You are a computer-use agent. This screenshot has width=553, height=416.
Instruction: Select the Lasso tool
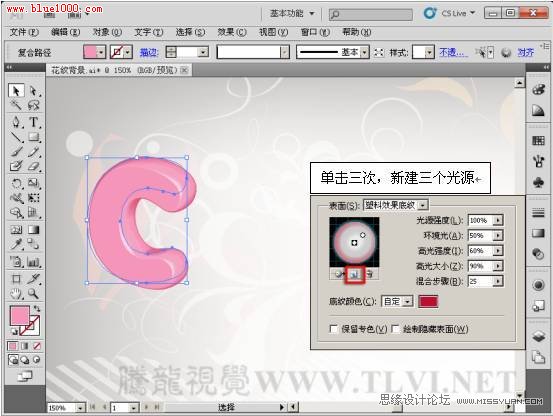pyautogui.click(x=34, y=105)
